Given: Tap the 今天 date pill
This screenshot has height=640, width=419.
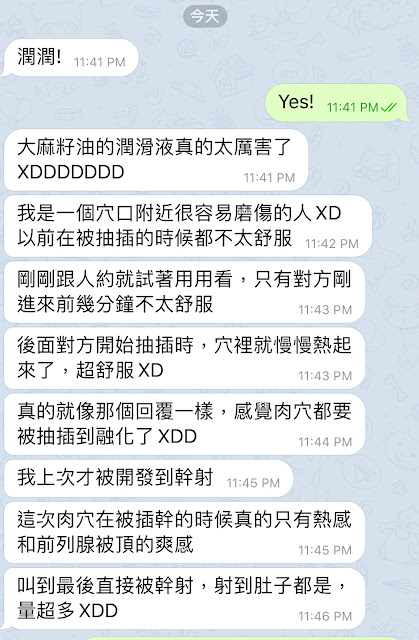Looking at the screenshot, I should [x=205, y=17].
